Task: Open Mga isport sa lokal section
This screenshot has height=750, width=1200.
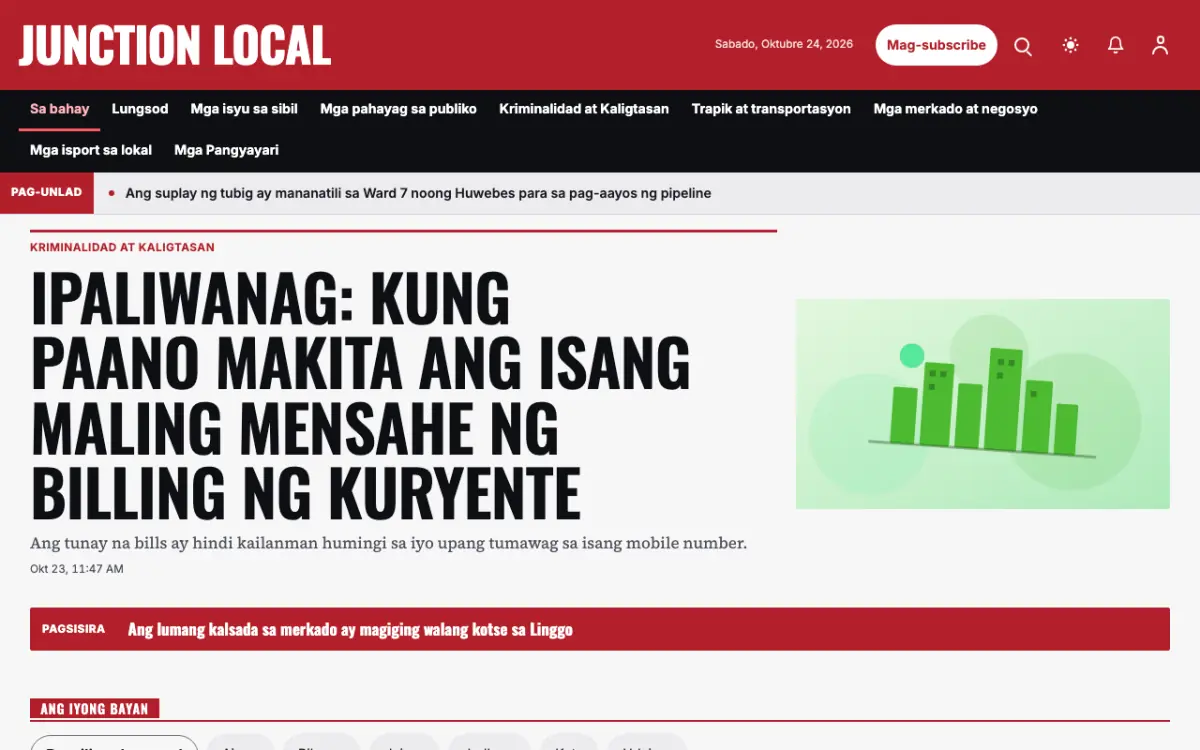Action: point(91,150)
